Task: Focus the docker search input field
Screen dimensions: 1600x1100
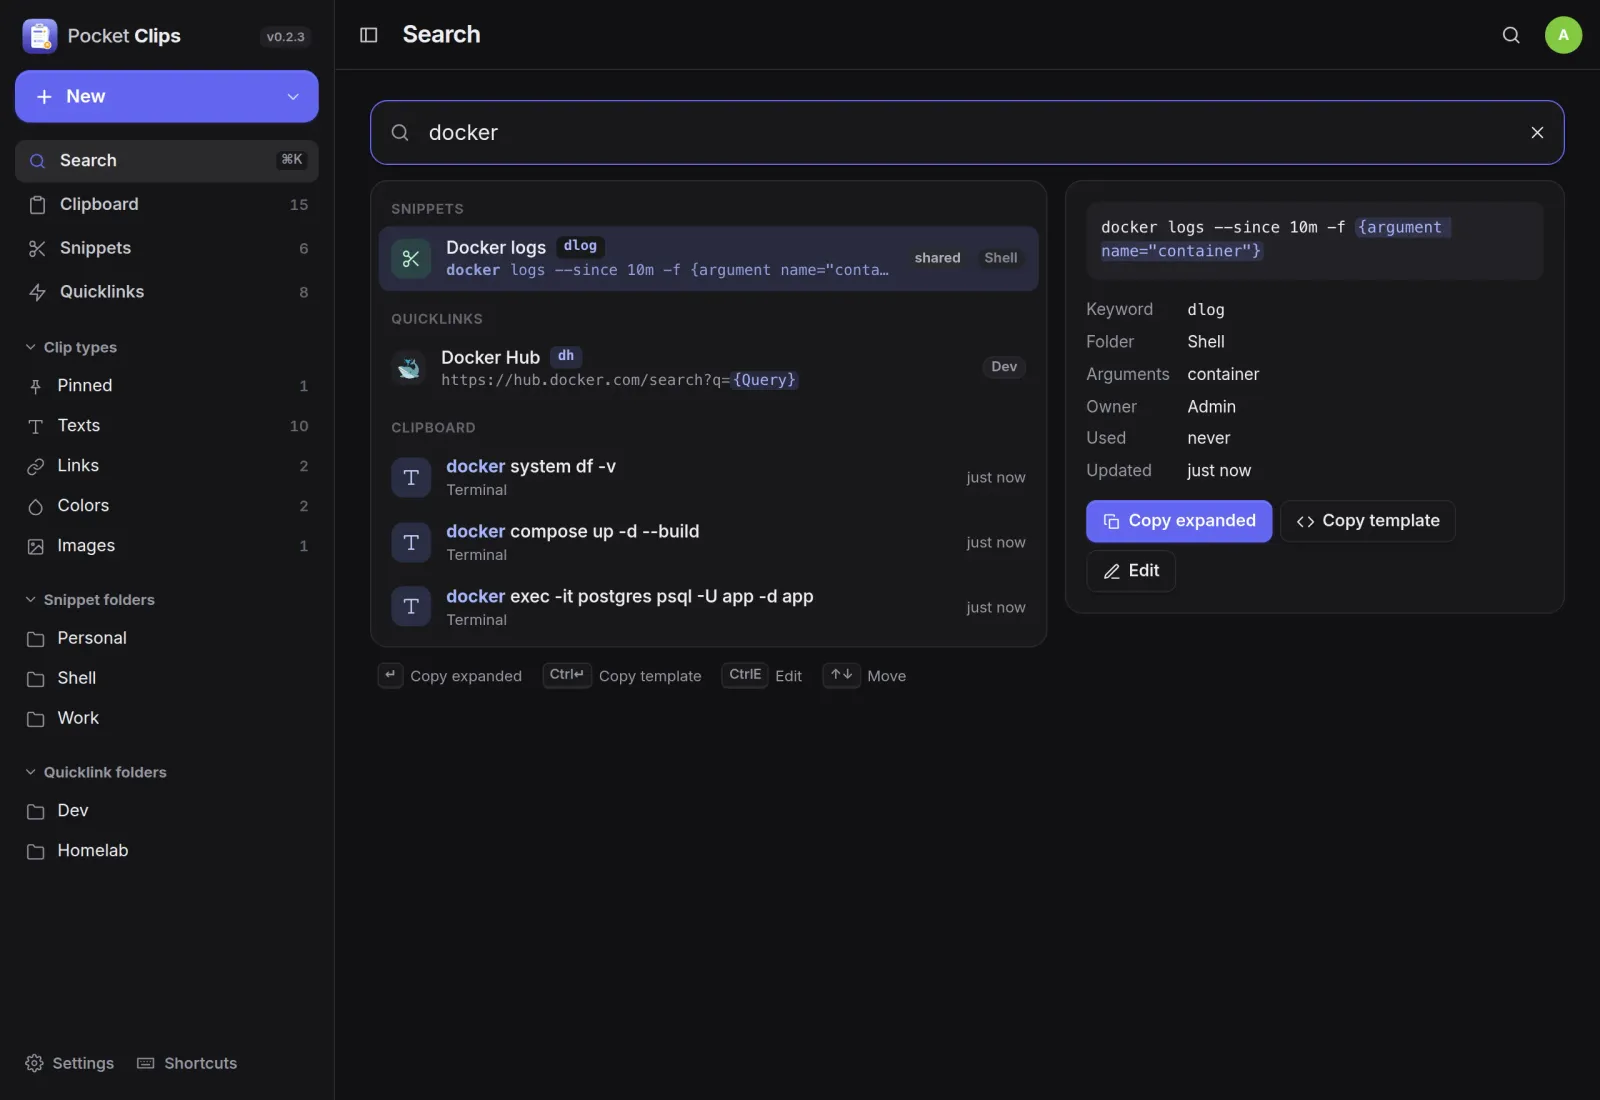Action: tap(967, 132)
